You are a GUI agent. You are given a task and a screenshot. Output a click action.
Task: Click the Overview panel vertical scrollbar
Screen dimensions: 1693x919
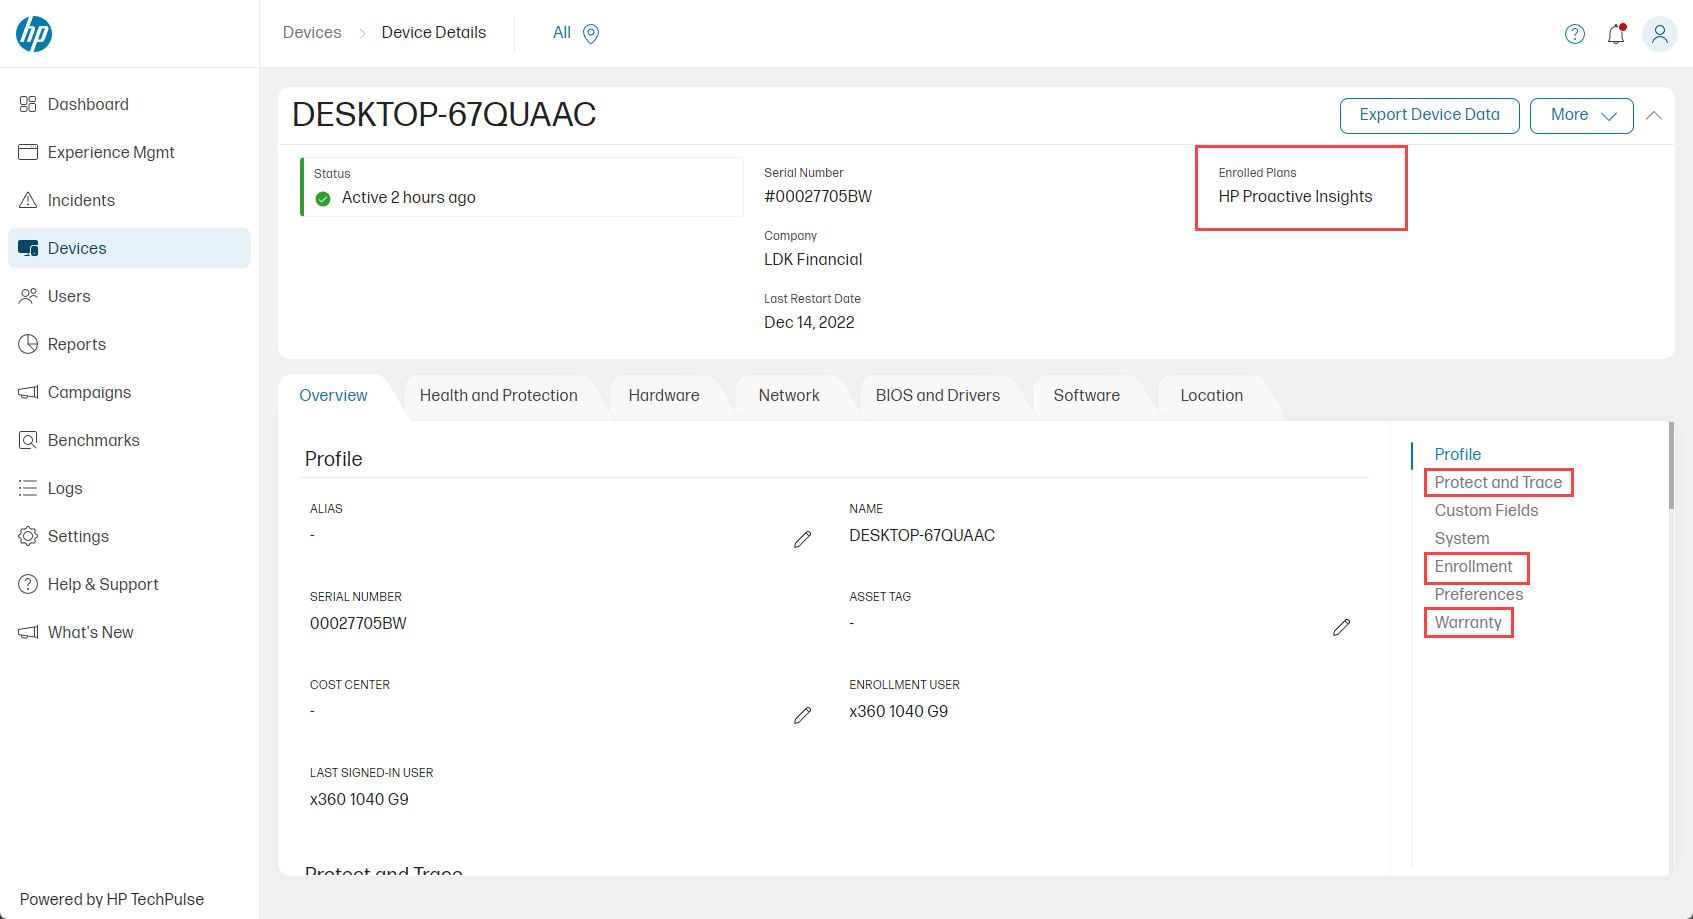pos(1670,466)
